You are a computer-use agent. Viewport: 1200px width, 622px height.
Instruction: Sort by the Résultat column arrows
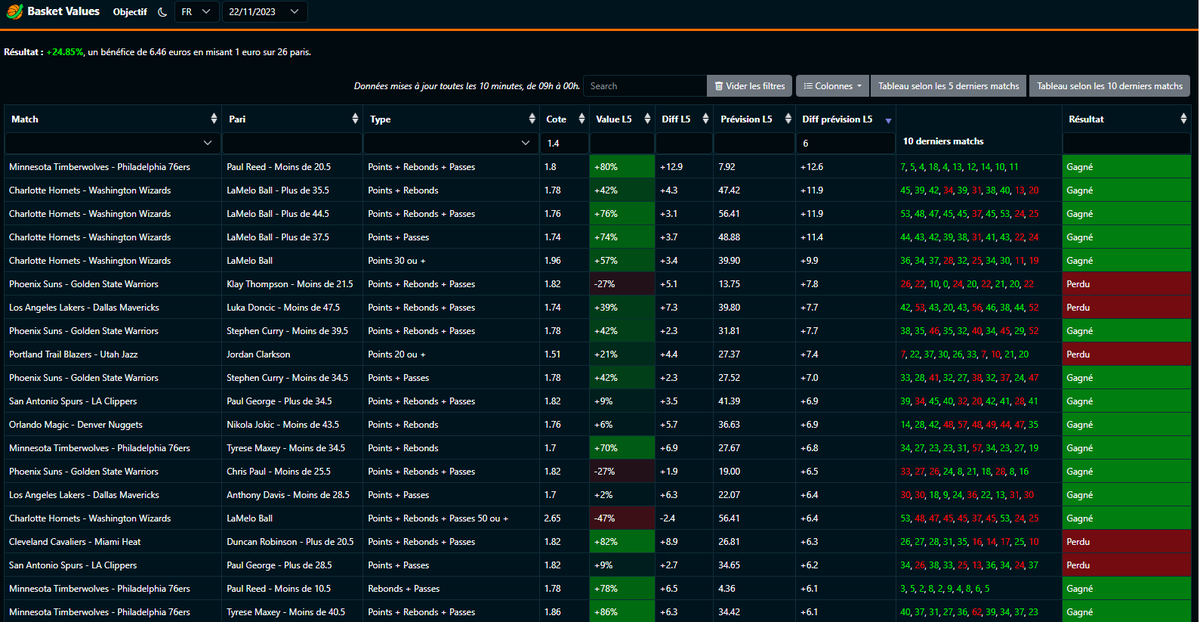[x=1184, y=119]
